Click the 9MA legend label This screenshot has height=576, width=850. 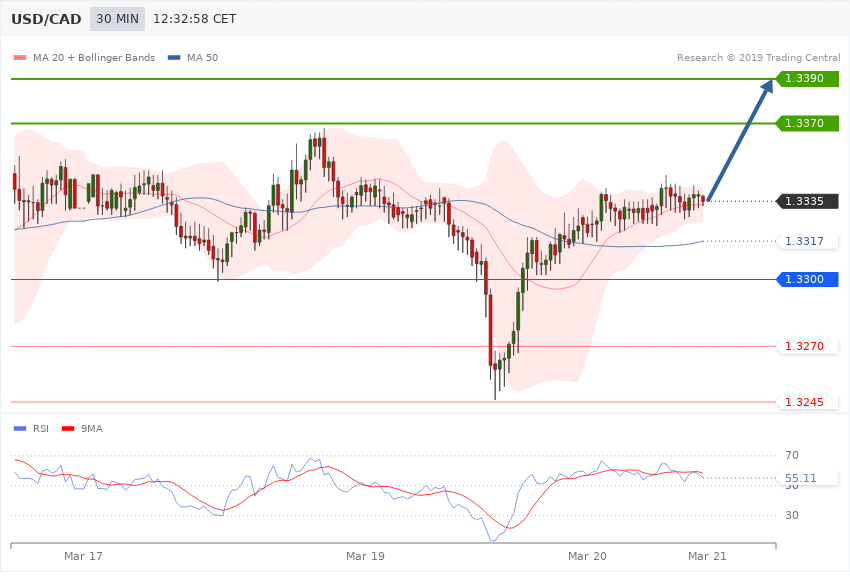click(92, 429)
